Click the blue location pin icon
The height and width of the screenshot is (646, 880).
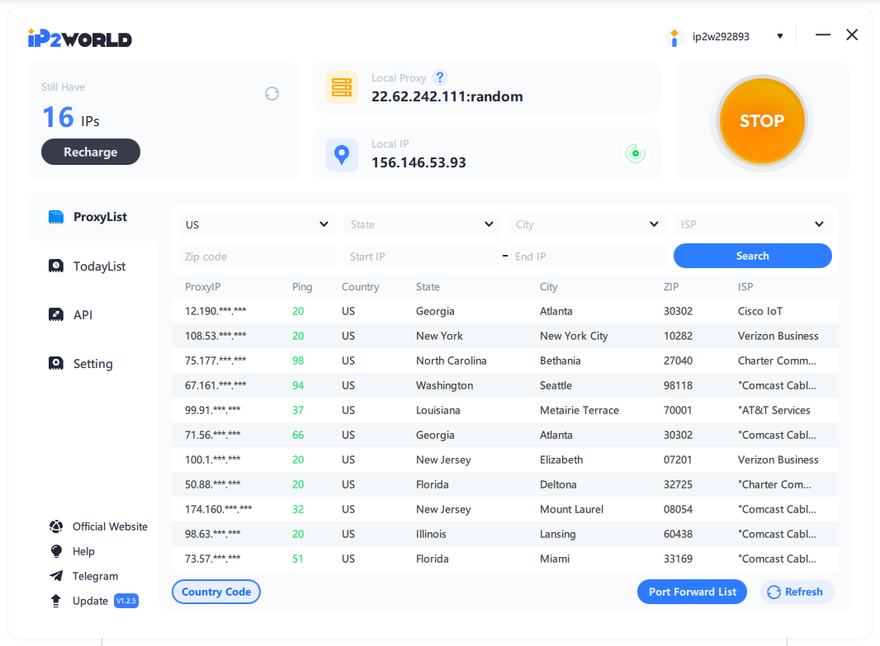[x=341, y=154]
